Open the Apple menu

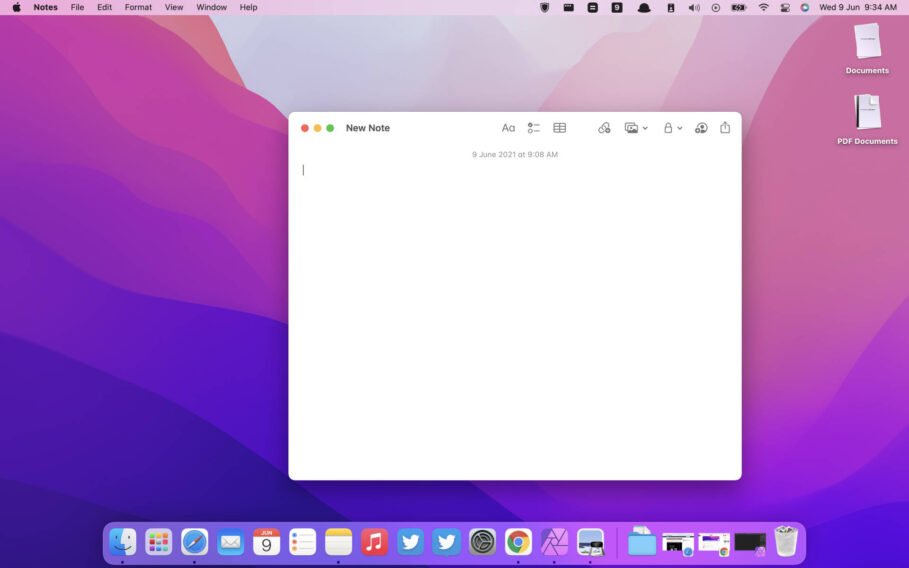pyautogui.click(x=16, y=8)
